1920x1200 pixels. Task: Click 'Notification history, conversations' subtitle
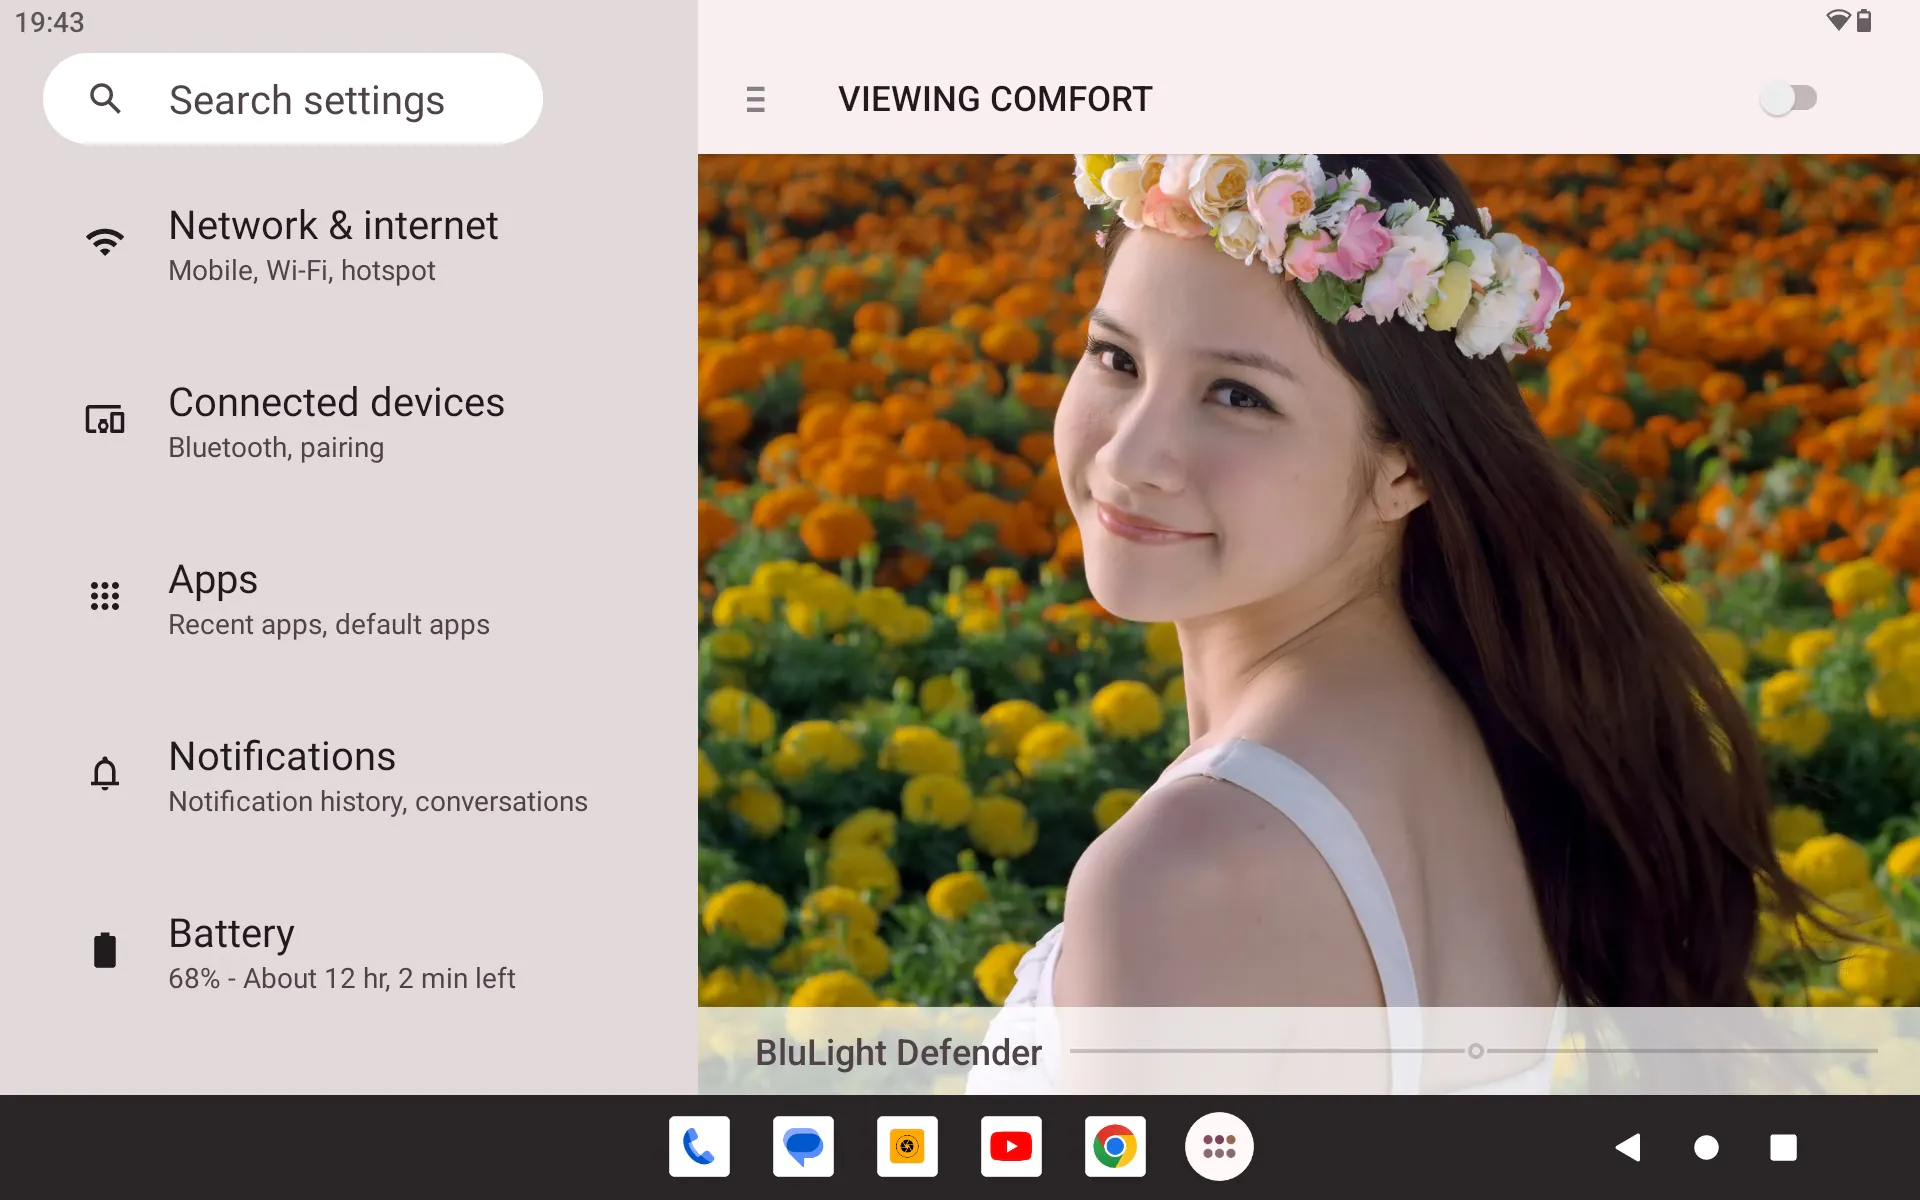coord(378,802)
